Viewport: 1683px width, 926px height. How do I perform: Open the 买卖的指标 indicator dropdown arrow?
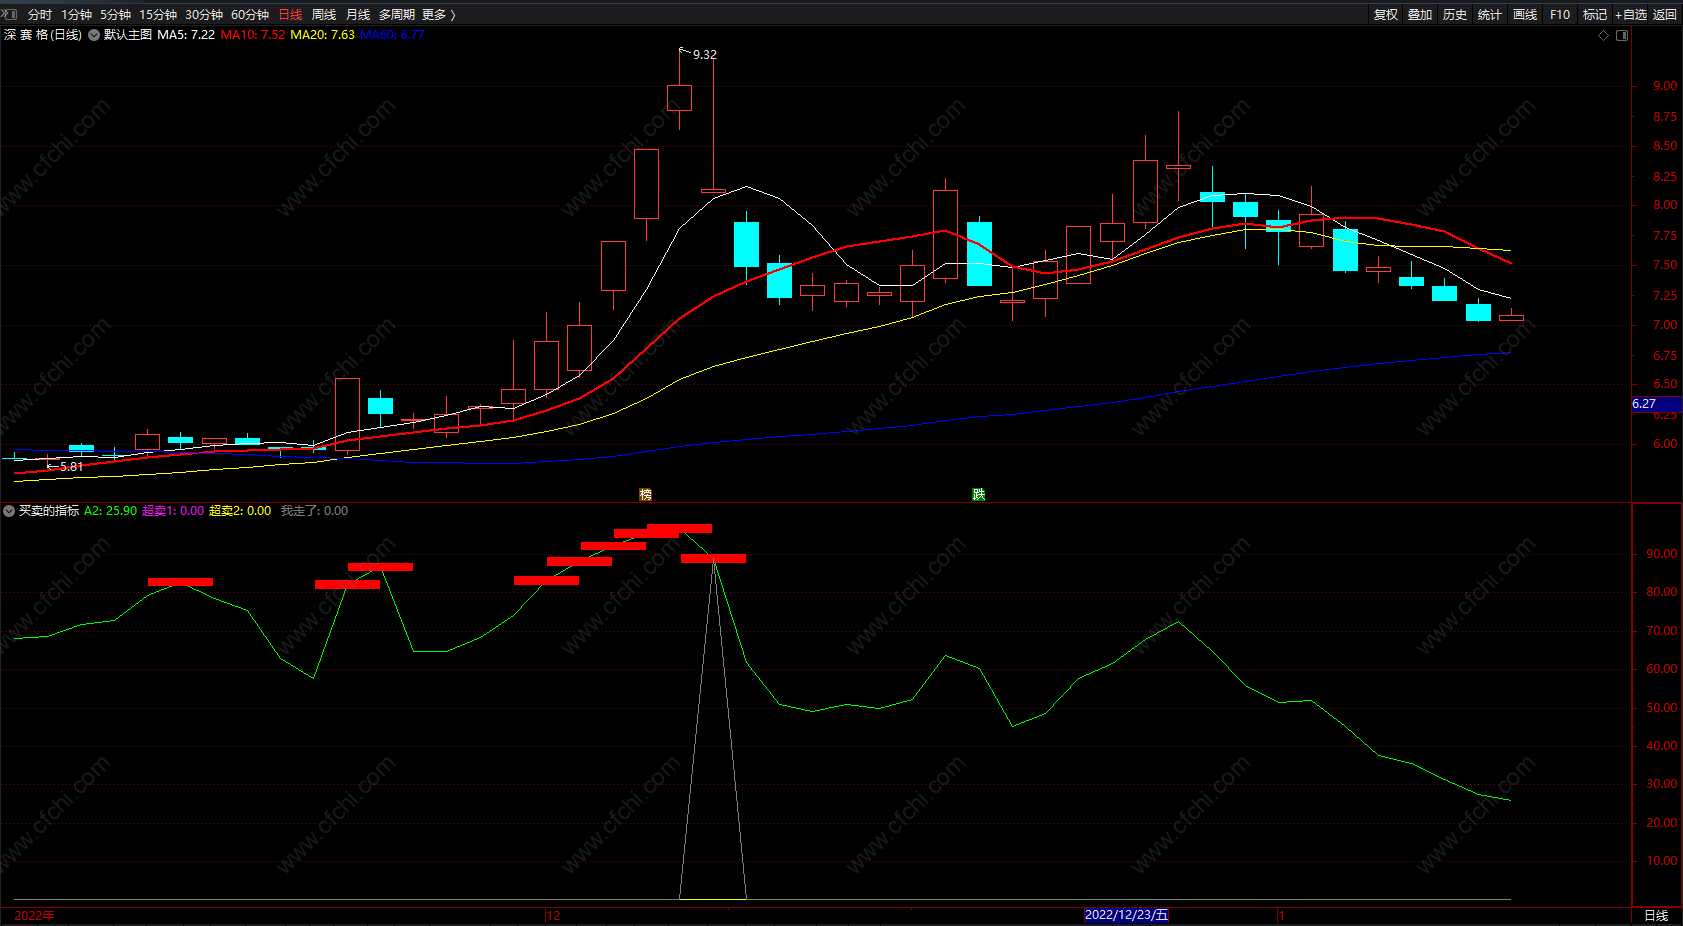coord(9,511)
